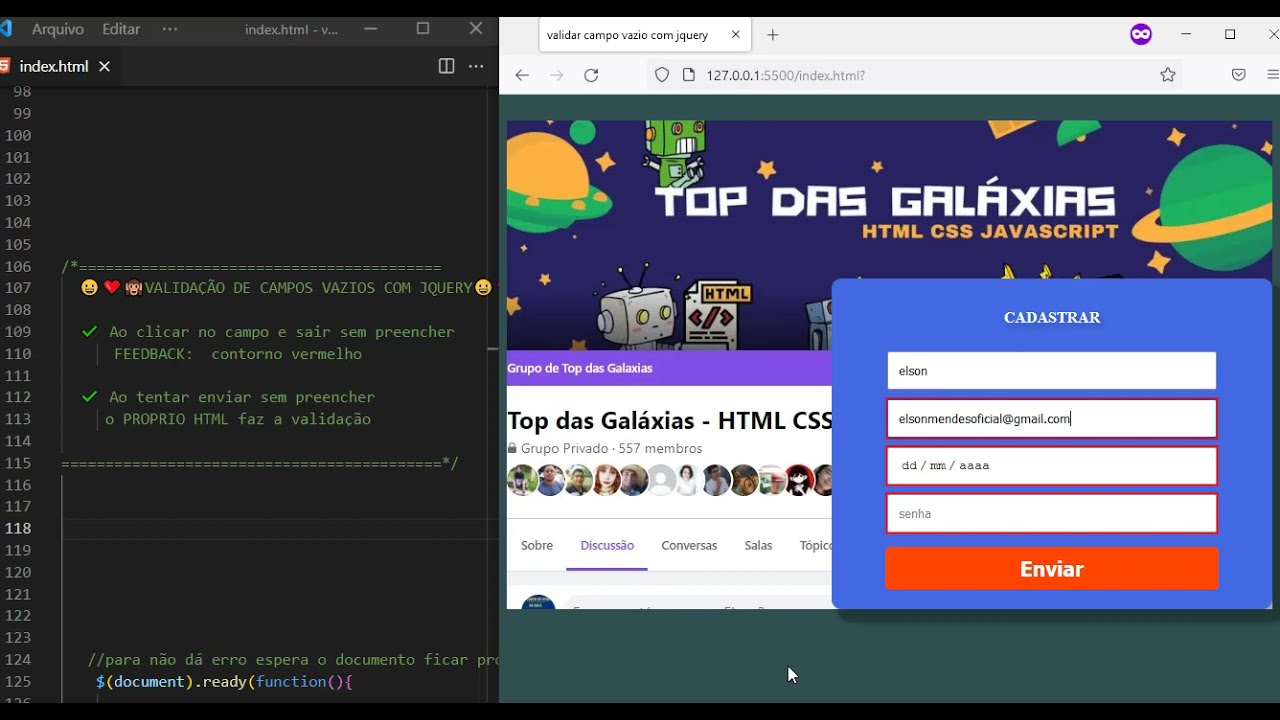Close the index.html editor tab
This screenshot has height=720, width=1280.
tap(104, 66)
